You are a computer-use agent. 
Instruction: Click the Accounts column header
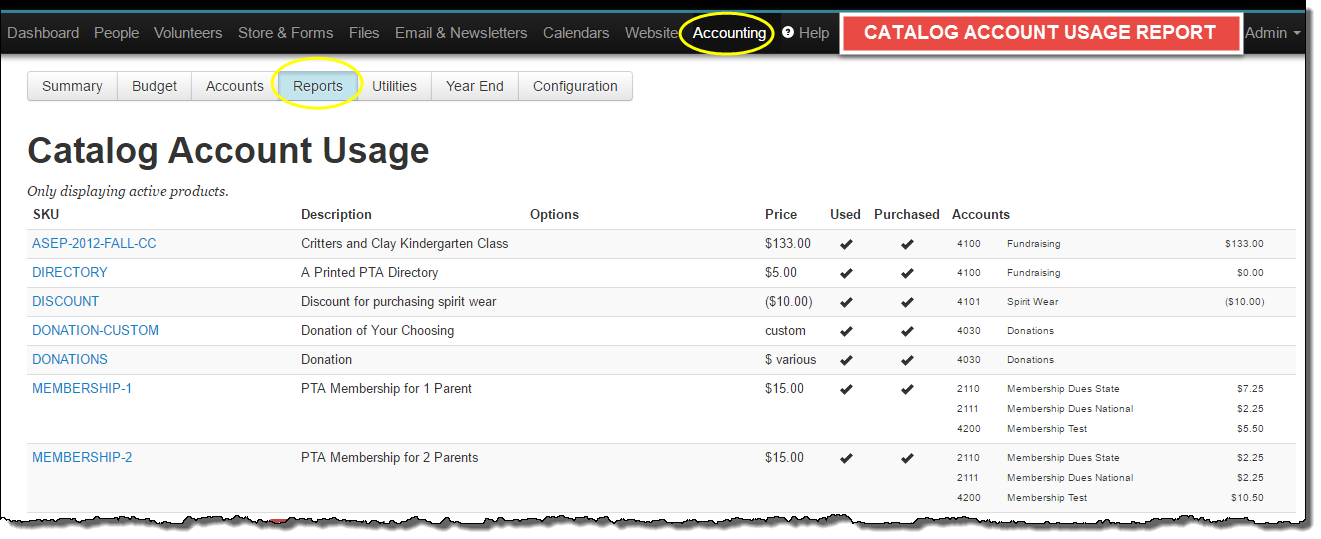[x=981, y=214]
